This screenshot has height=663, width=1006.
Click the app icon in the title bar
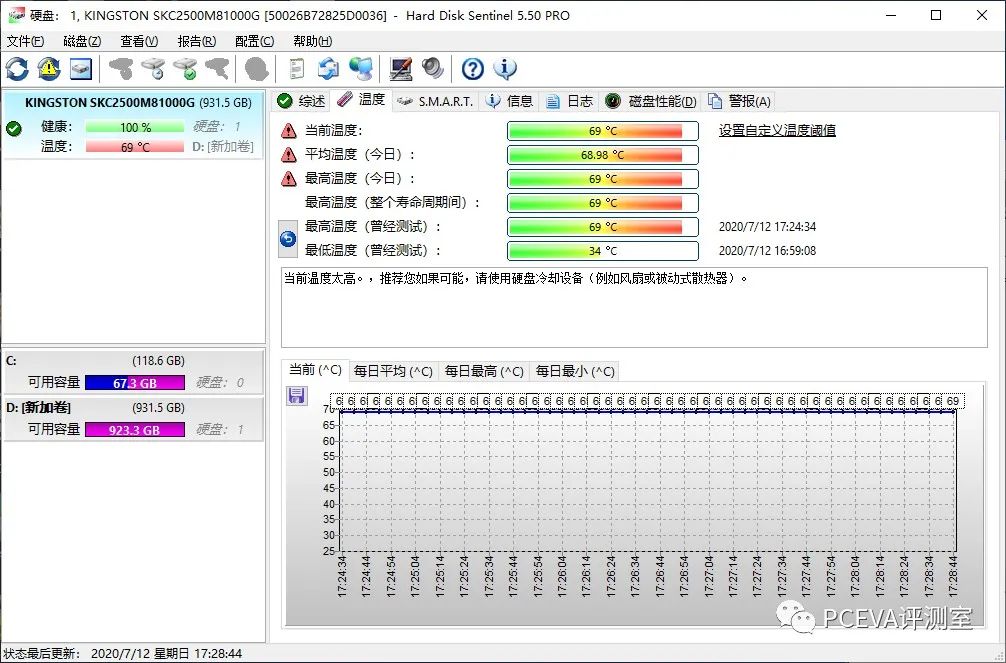click(17, 15)
